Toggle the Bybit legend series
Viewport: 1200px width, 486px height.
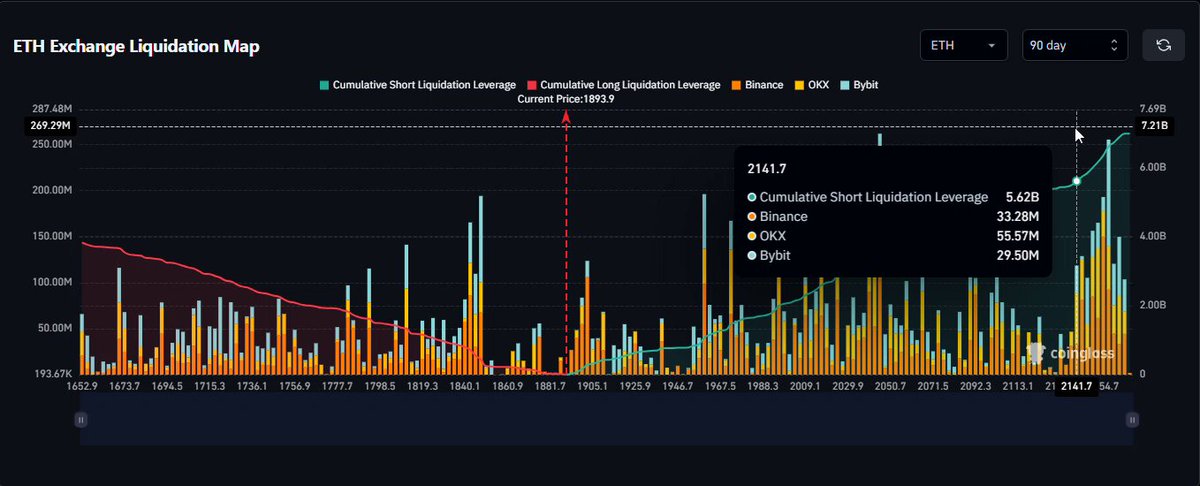[859, 85]
